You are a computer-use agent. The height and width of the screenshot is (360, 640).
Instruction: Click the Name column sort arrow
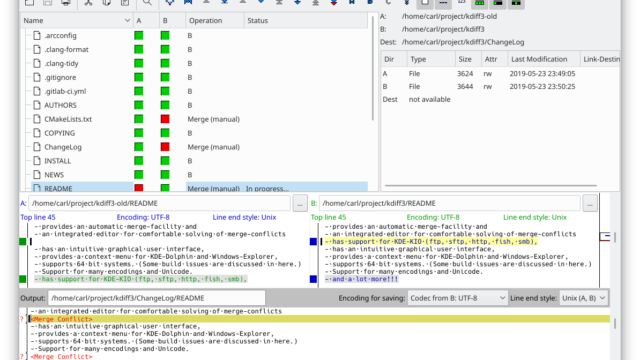pos(127,20)
